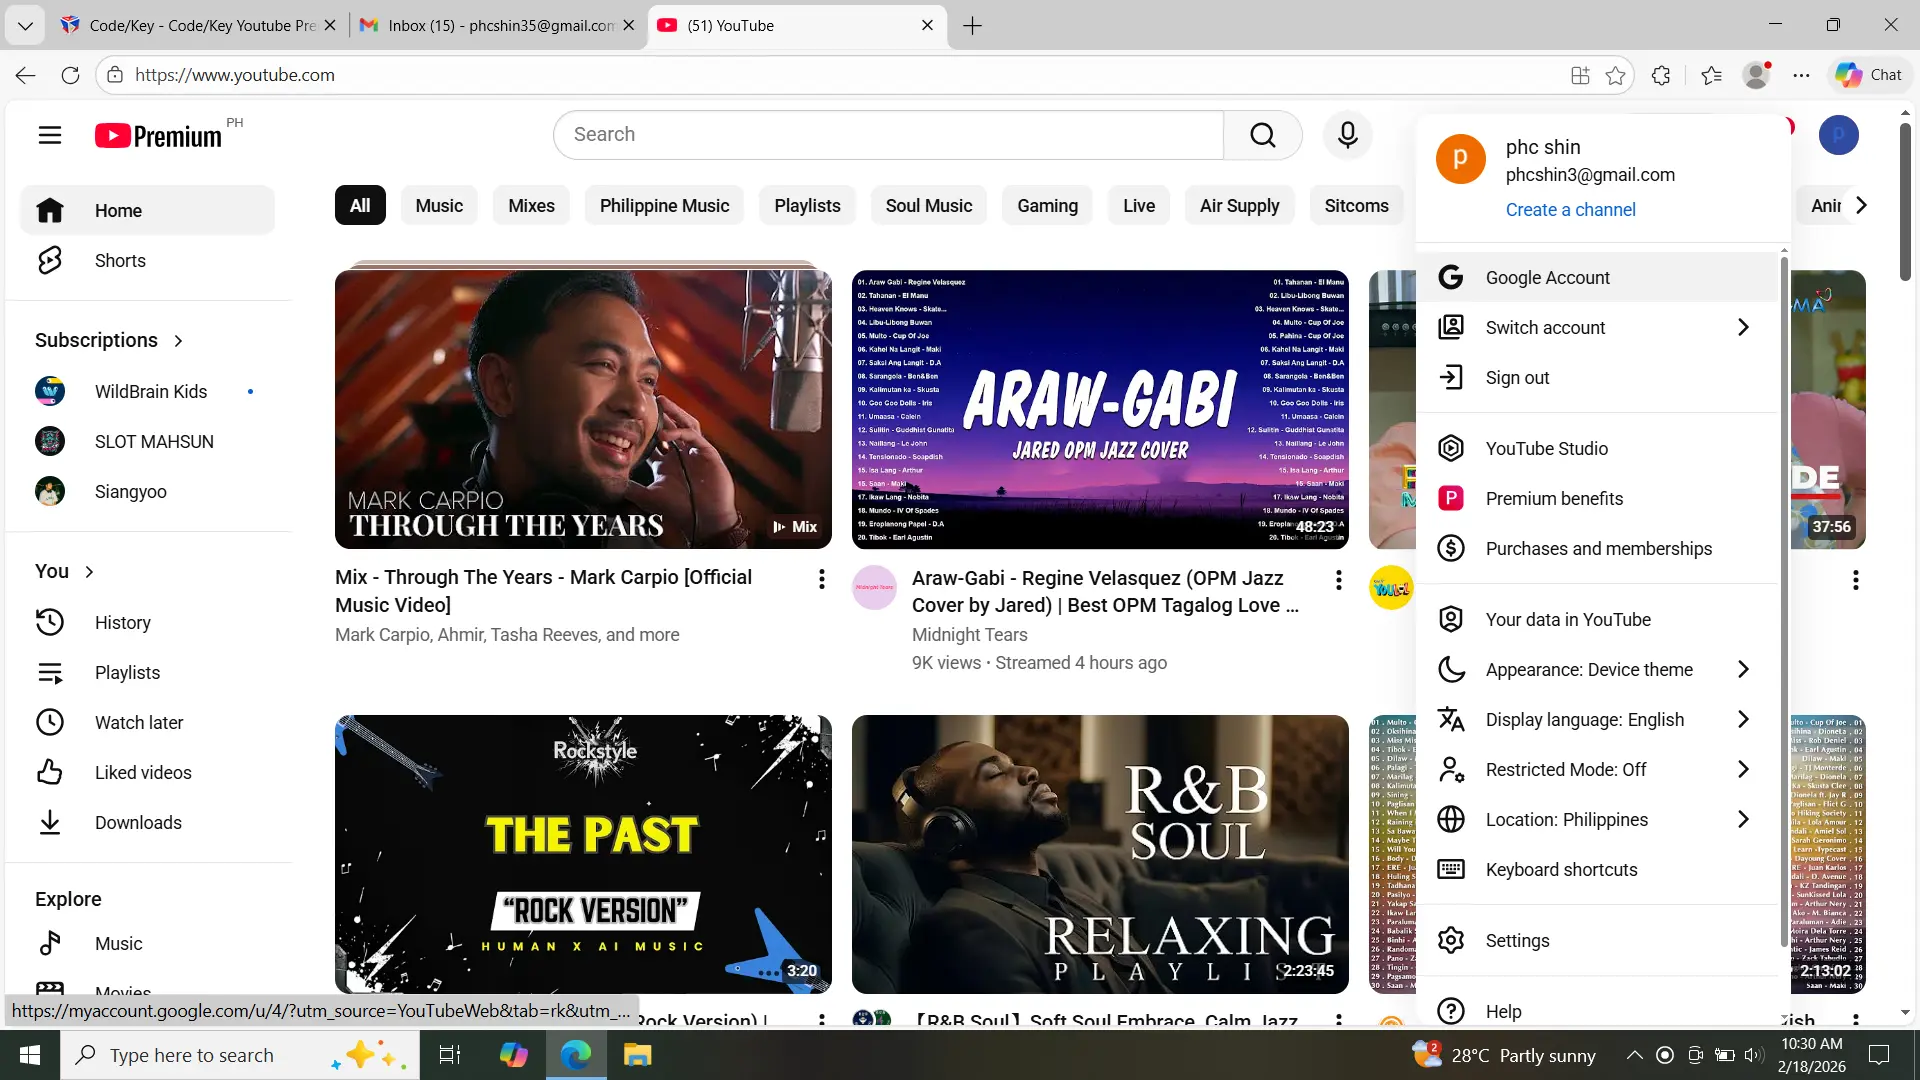The width and height of the screenshot is (1920, 1080).
Task: Open History in sidebar
Action: click(147, 623)
